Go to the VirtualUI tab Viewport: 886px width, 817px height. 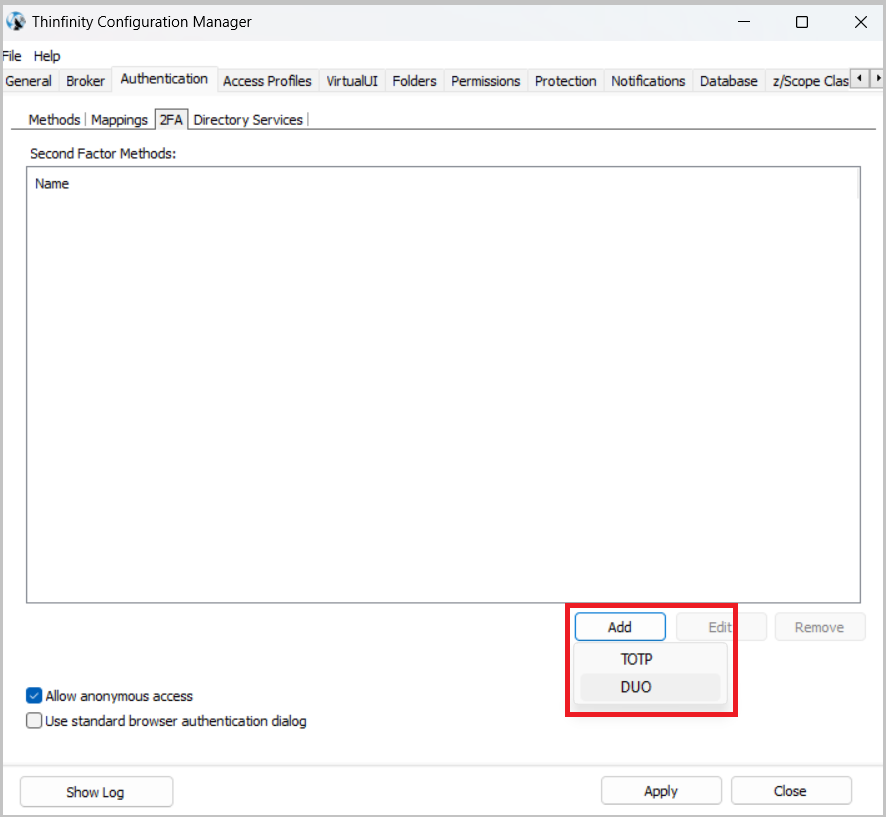pyautogui.click(x=352, y=81)
